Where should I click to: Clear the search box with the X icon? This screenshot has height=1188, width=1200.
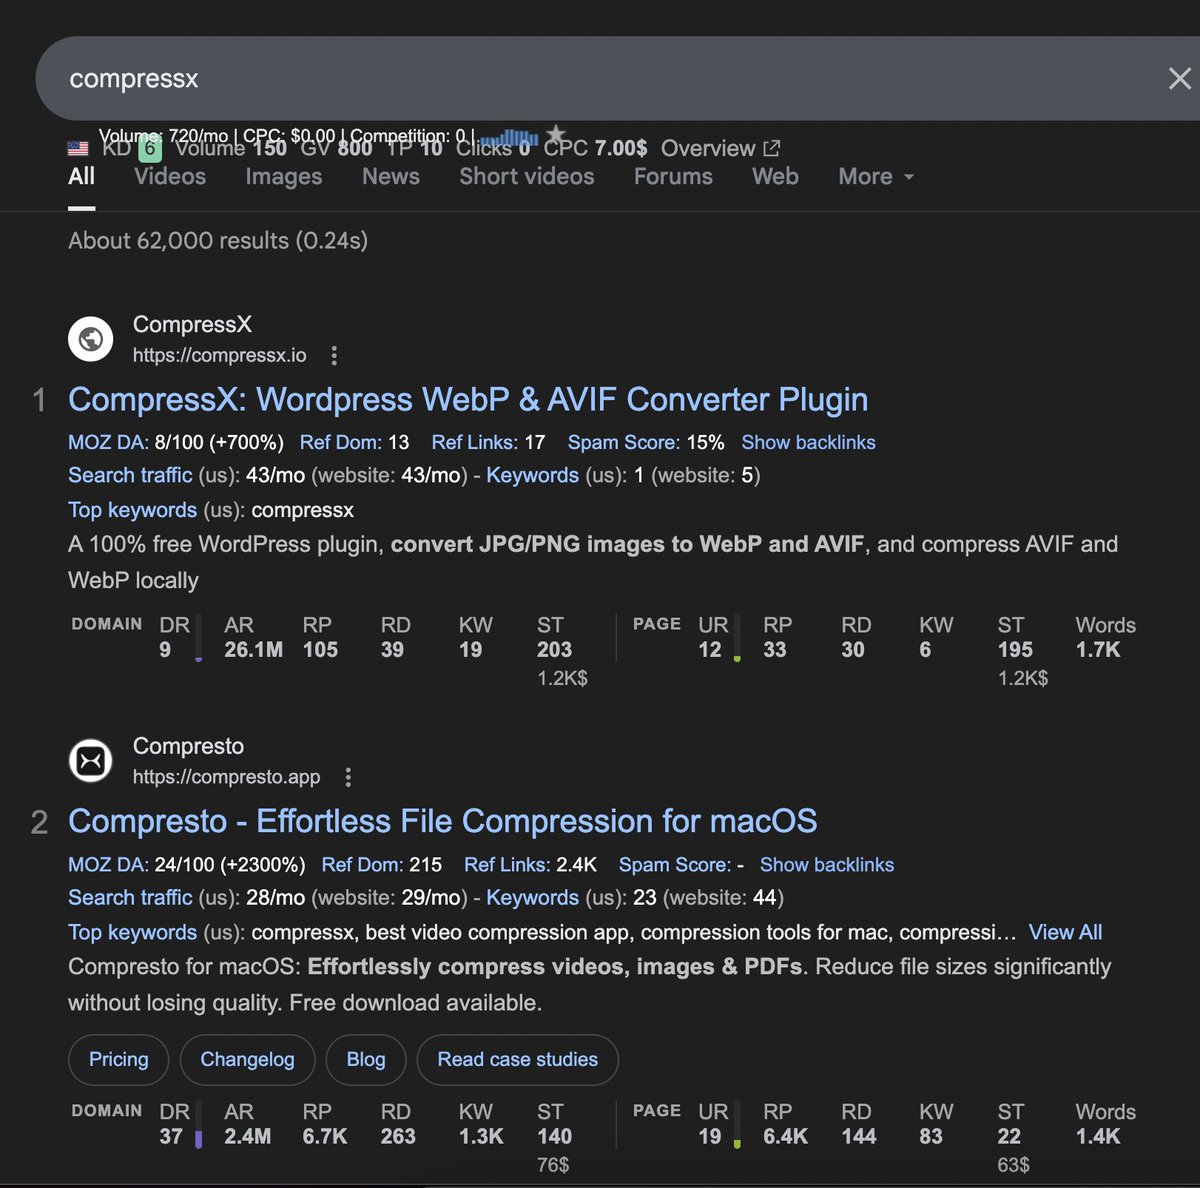coord(1179,79)
